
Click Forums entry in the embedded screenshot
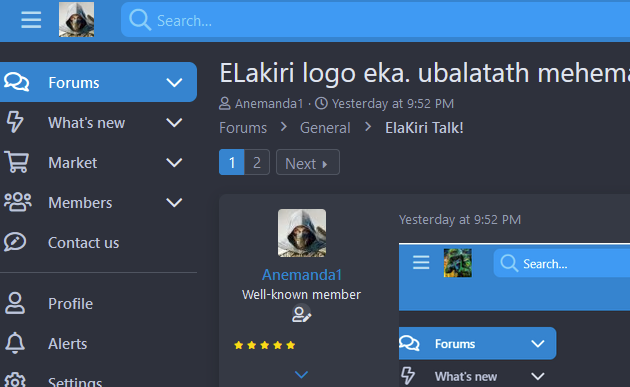coord(477,343)
